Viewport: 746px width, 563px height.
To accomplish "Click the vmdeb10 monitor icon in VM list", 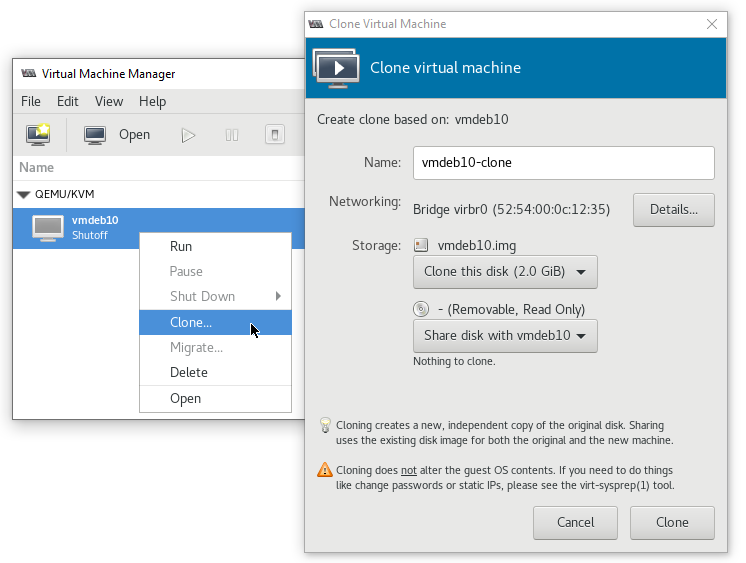I will click(48, 228).
